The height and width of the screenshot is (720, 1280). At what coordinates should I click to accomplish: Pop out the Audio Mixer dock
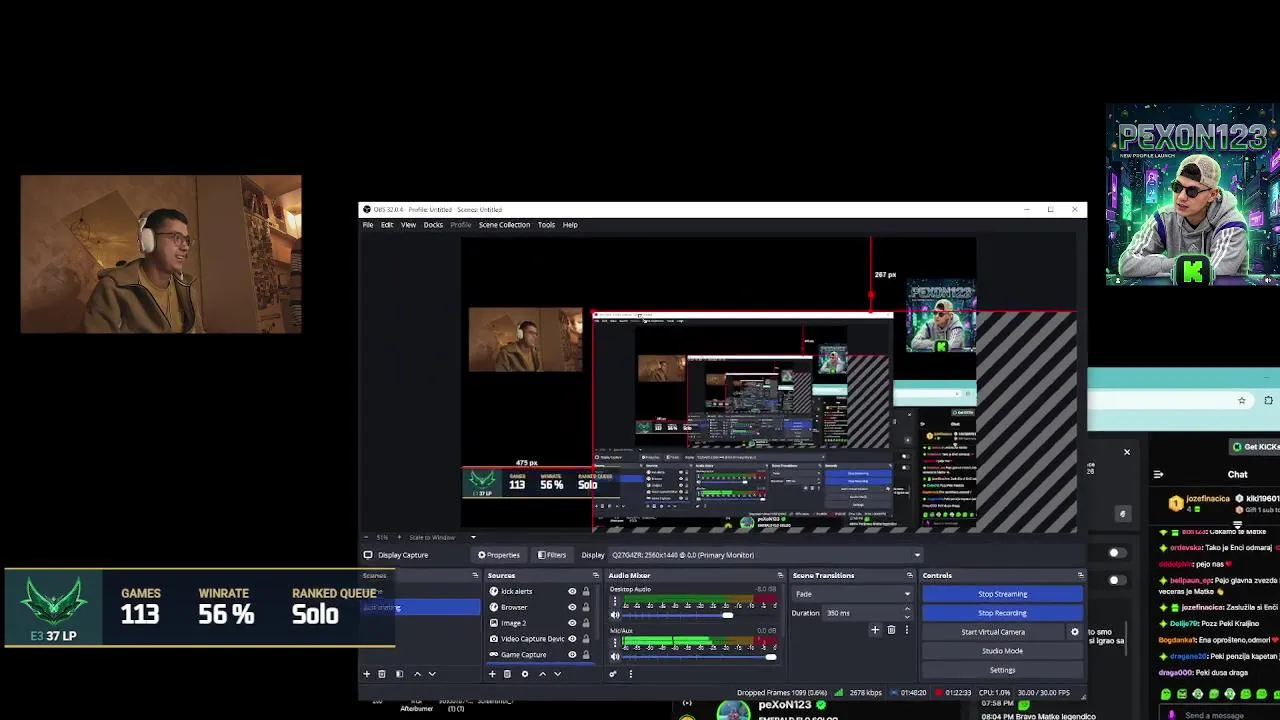click(x=780, y=575)
